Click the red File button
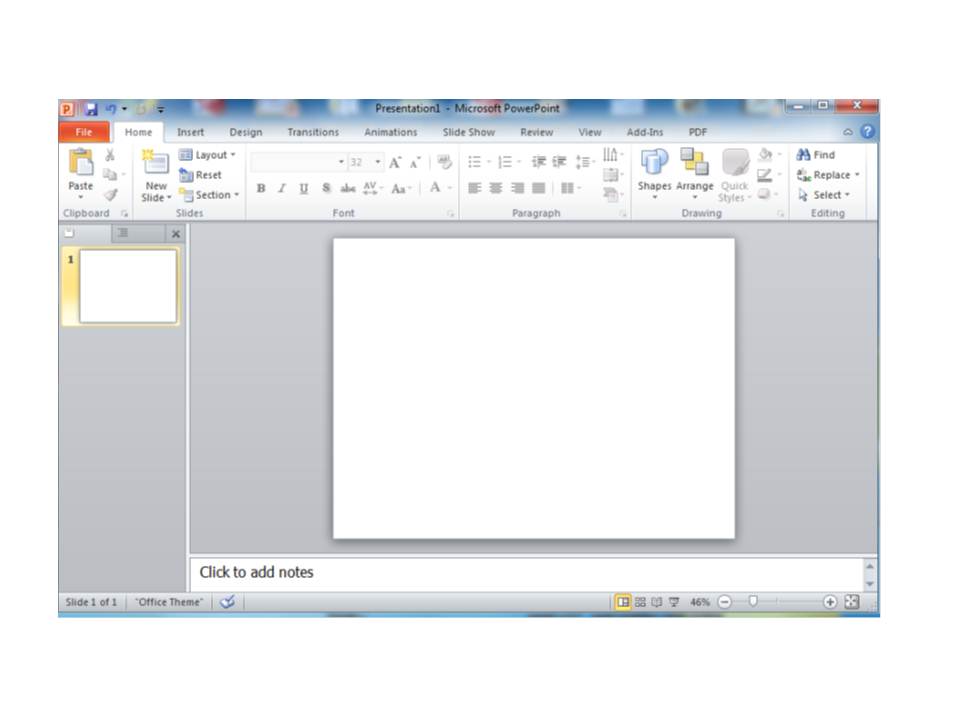 click(84, 132)
